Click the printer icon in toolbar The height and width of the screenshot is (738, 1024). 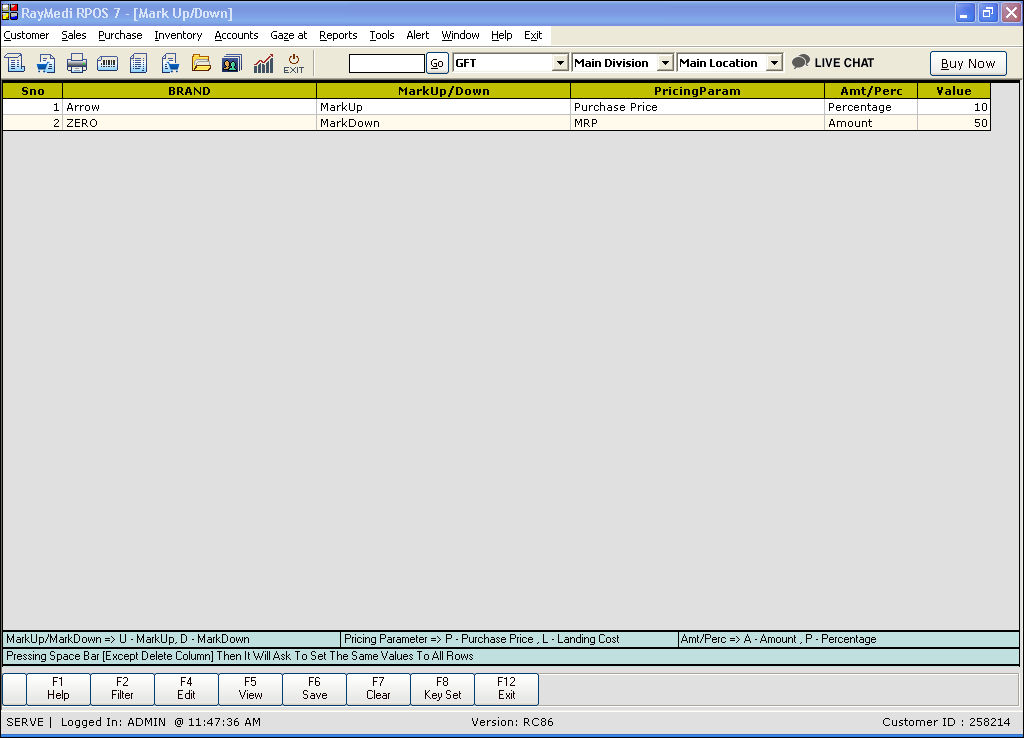(x=77, y=63)
